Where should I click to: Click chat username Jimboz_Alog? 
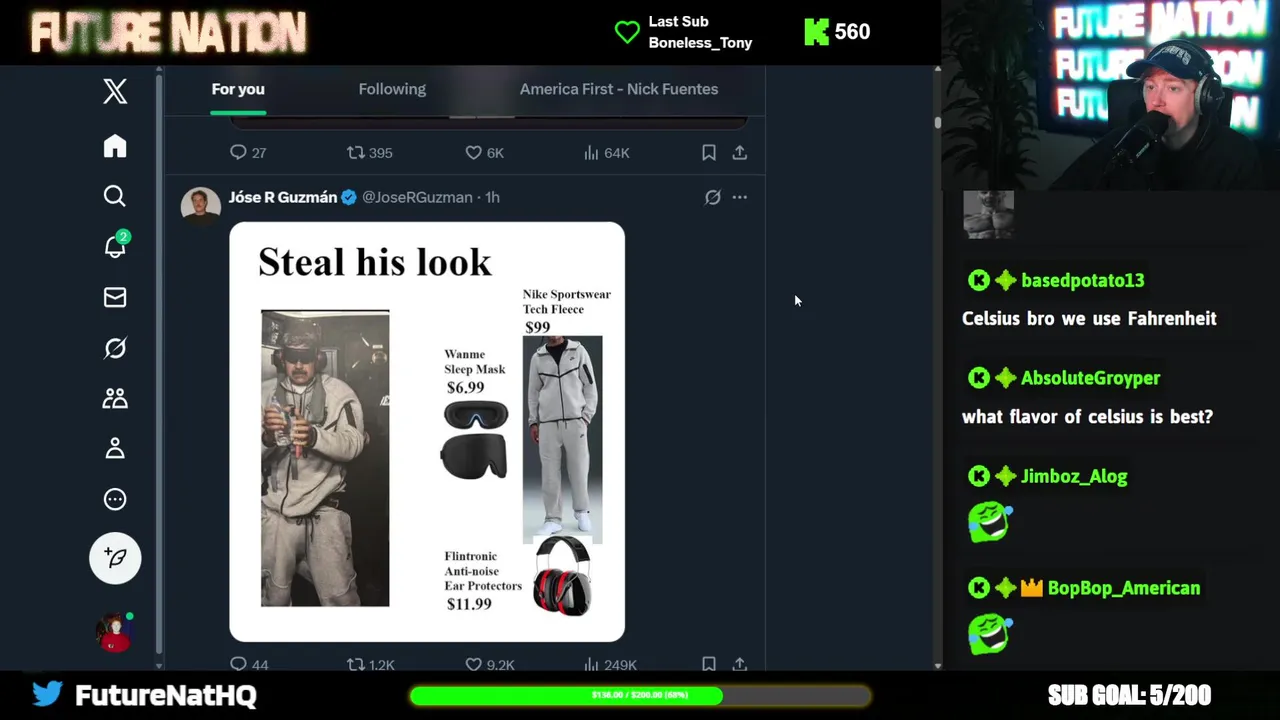coord(1074,476)
